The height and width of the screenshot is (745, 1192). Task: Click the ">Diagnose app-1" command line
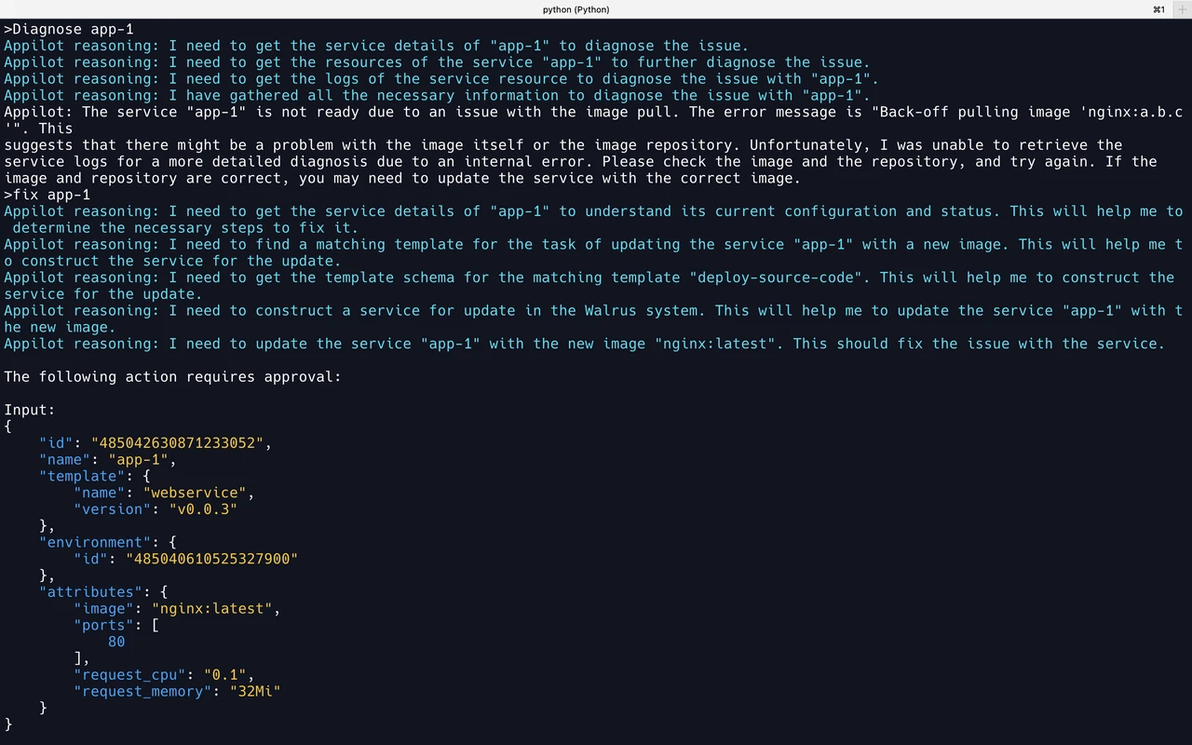tap(69, 29)
